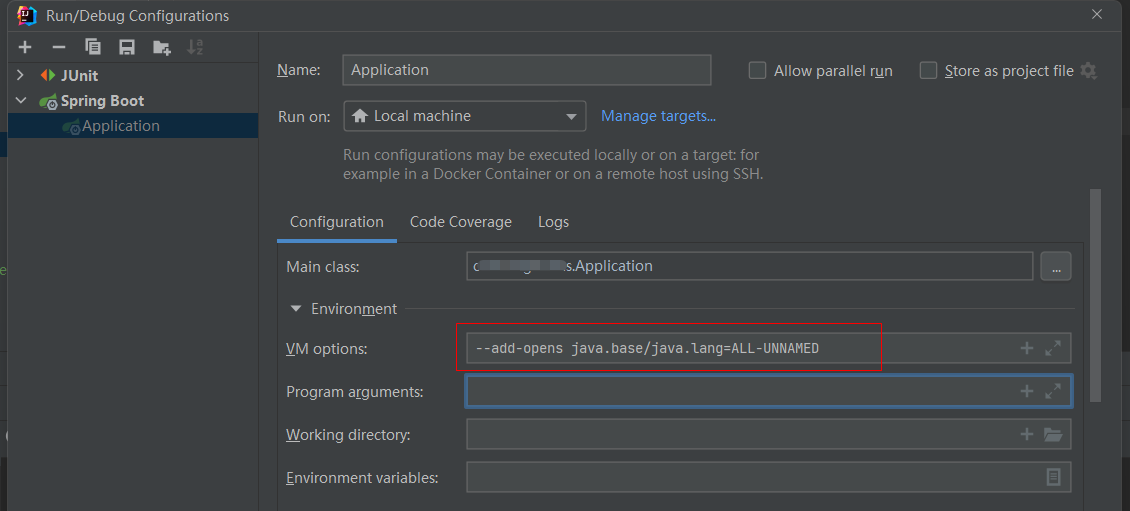This screenshot has width=1130, height=511.
Task: Collapse the Spring Boot tree node
Action: point(21,101)
